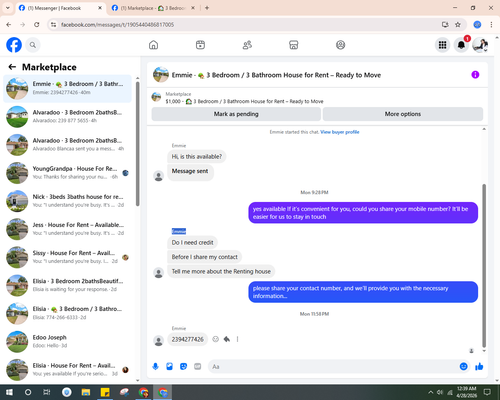Show hidden system tray icons
Viewport: 500px width, 400px height.
pyautogui.click(x=430, y=392)
